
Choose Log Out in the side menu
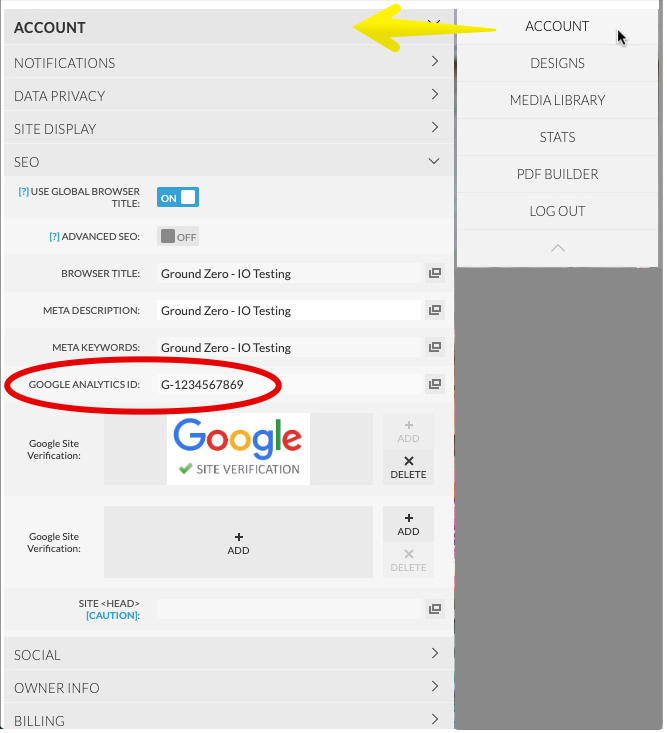560,212
